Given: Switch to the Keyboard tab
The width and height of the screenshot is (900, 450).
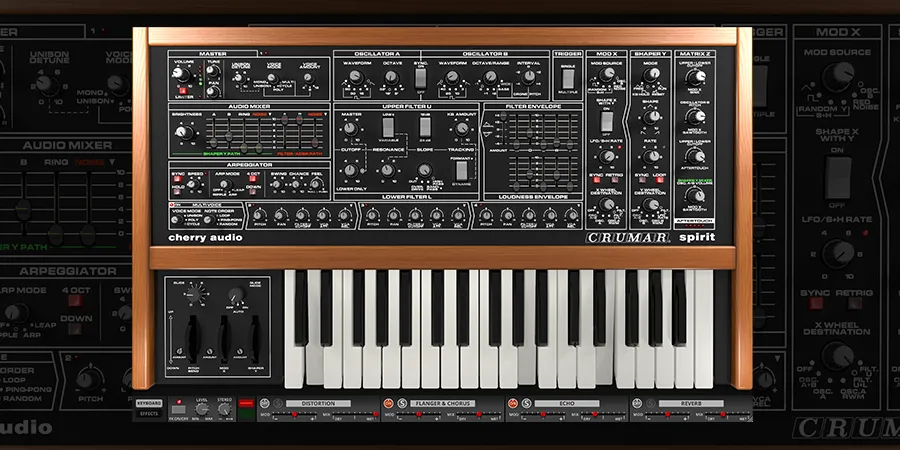Looking at the screenshot, I should 149,403.
